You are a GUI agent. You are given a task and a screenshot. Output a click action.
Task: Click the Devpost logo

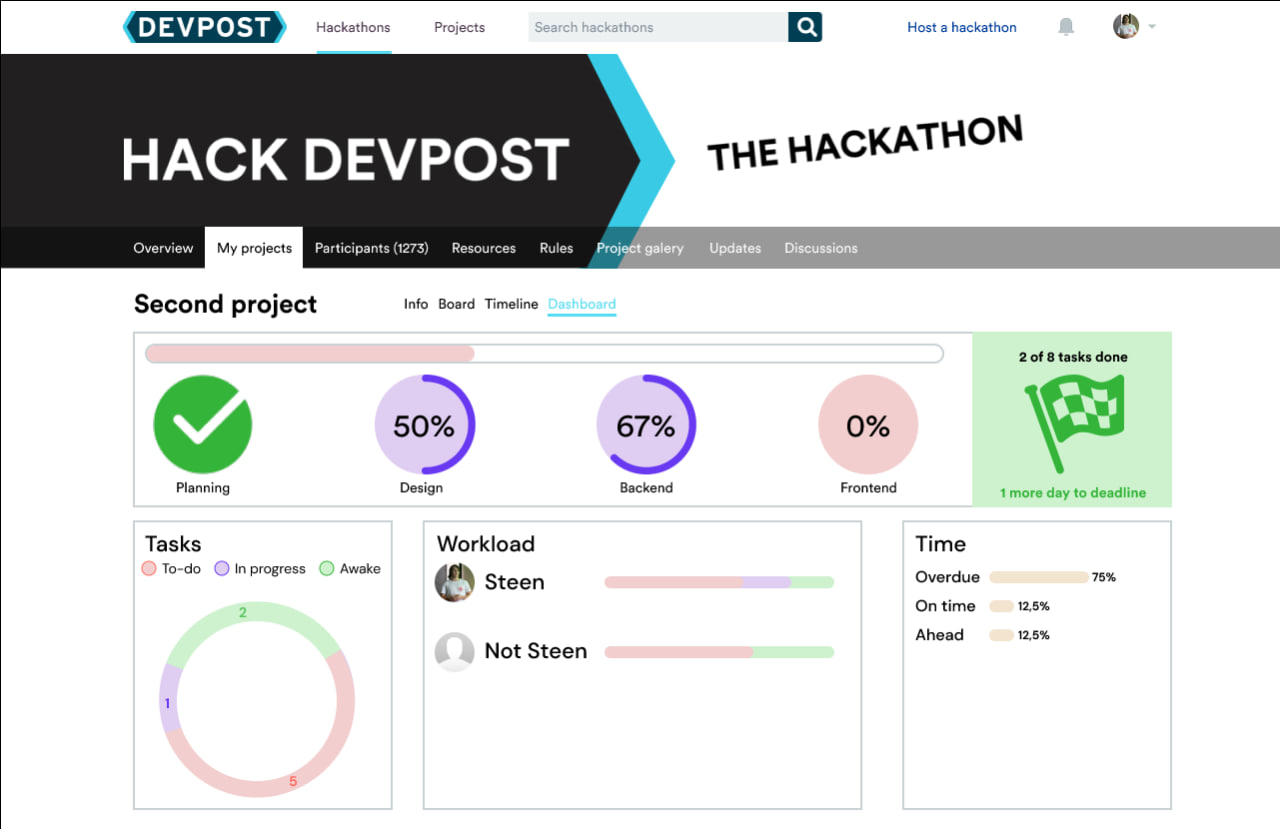coord(205,27)
